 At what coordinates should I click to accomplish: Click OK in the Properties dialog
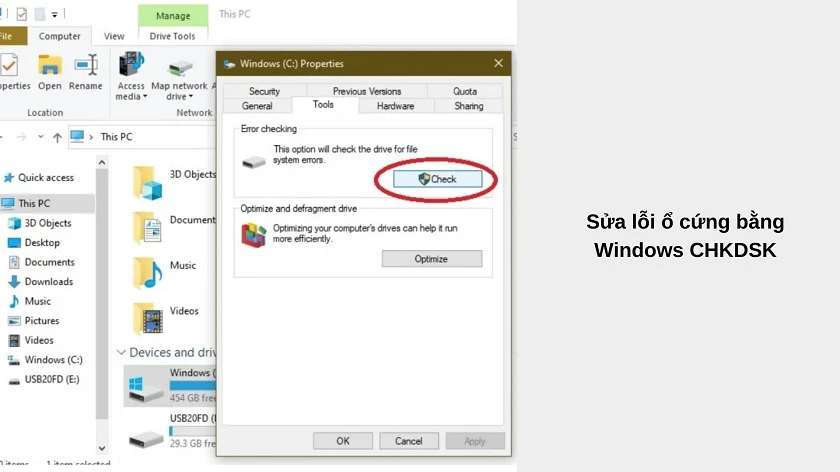[343, 441]
